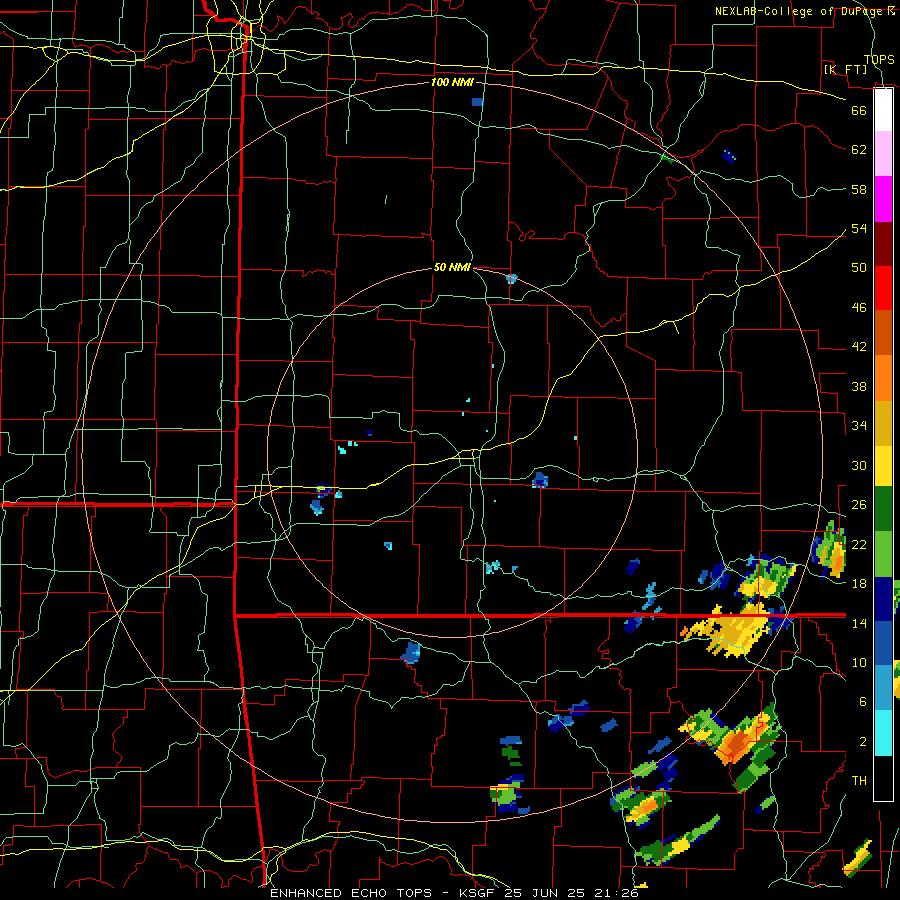Click the black TH legend swatch
Screen dimensions: 900x900
pos(883,778)
